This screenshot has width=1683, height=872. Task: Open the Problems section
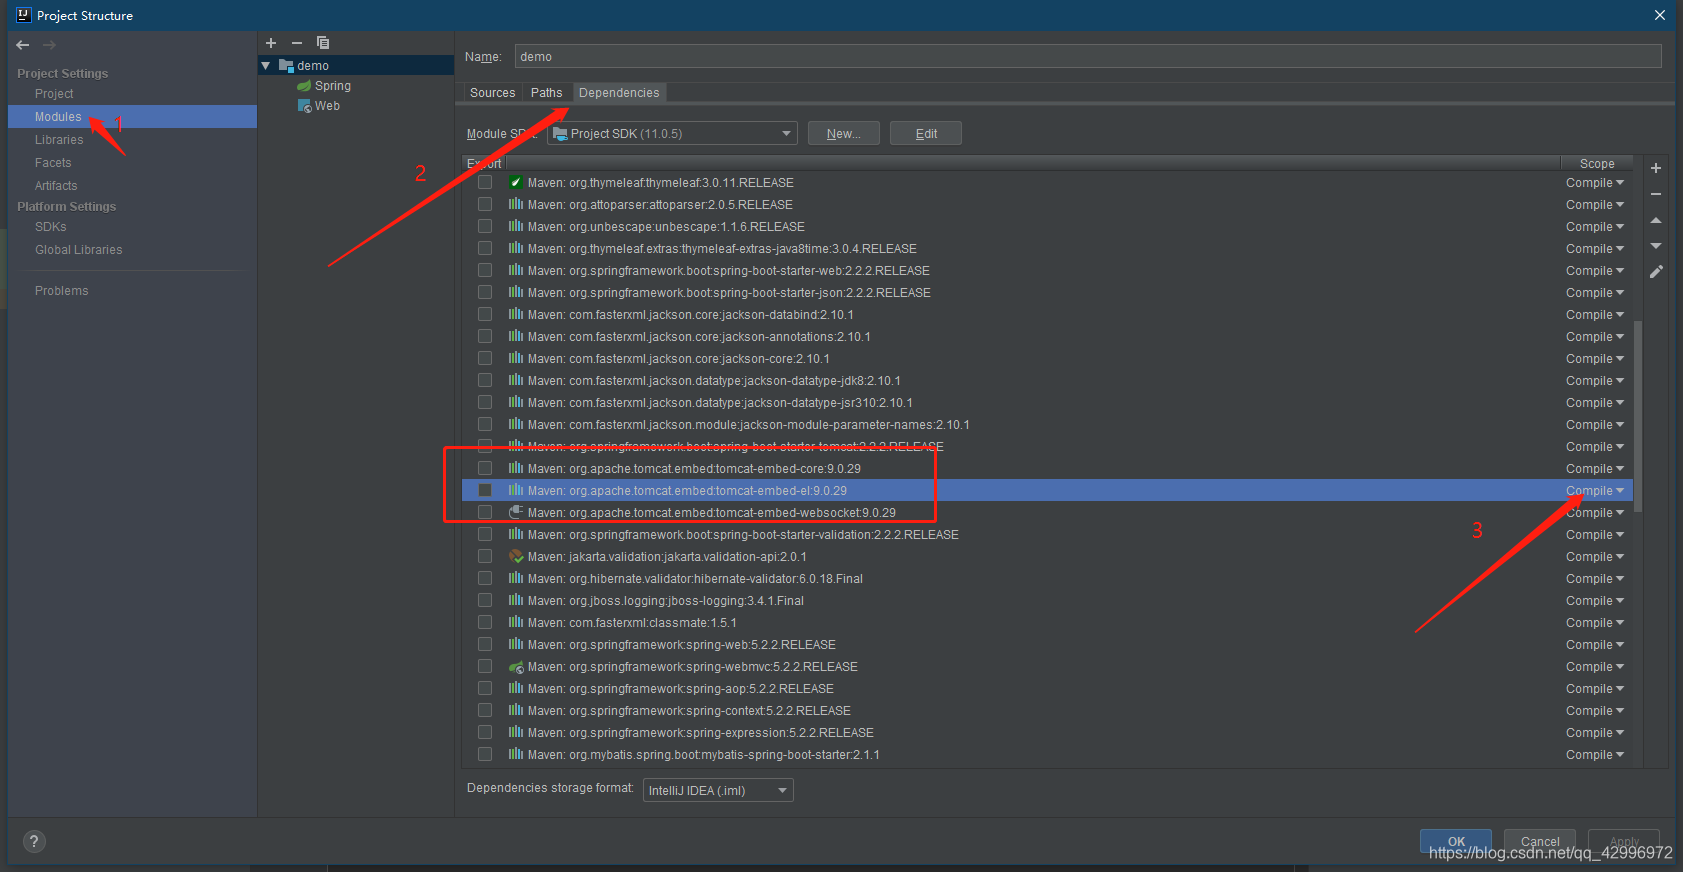pyautogui.click(x=62, y=291)
